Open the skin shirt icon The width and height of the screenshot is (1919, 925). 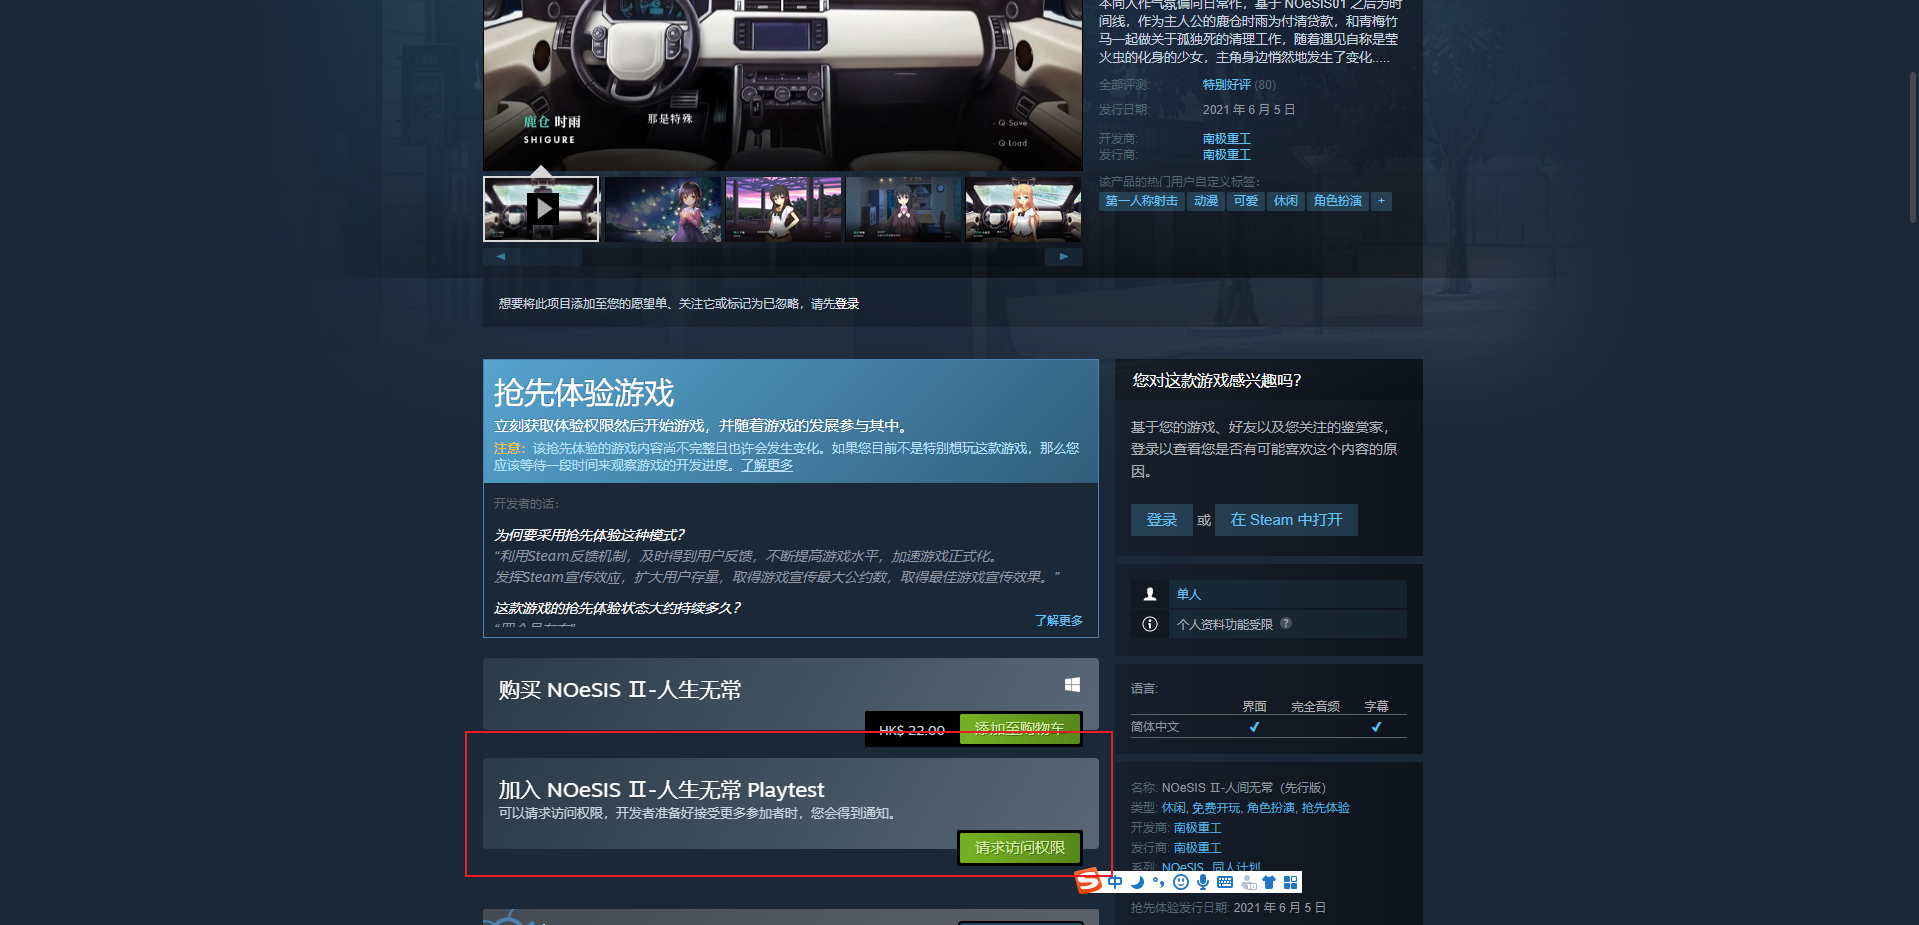click(x=1269, y=882)
